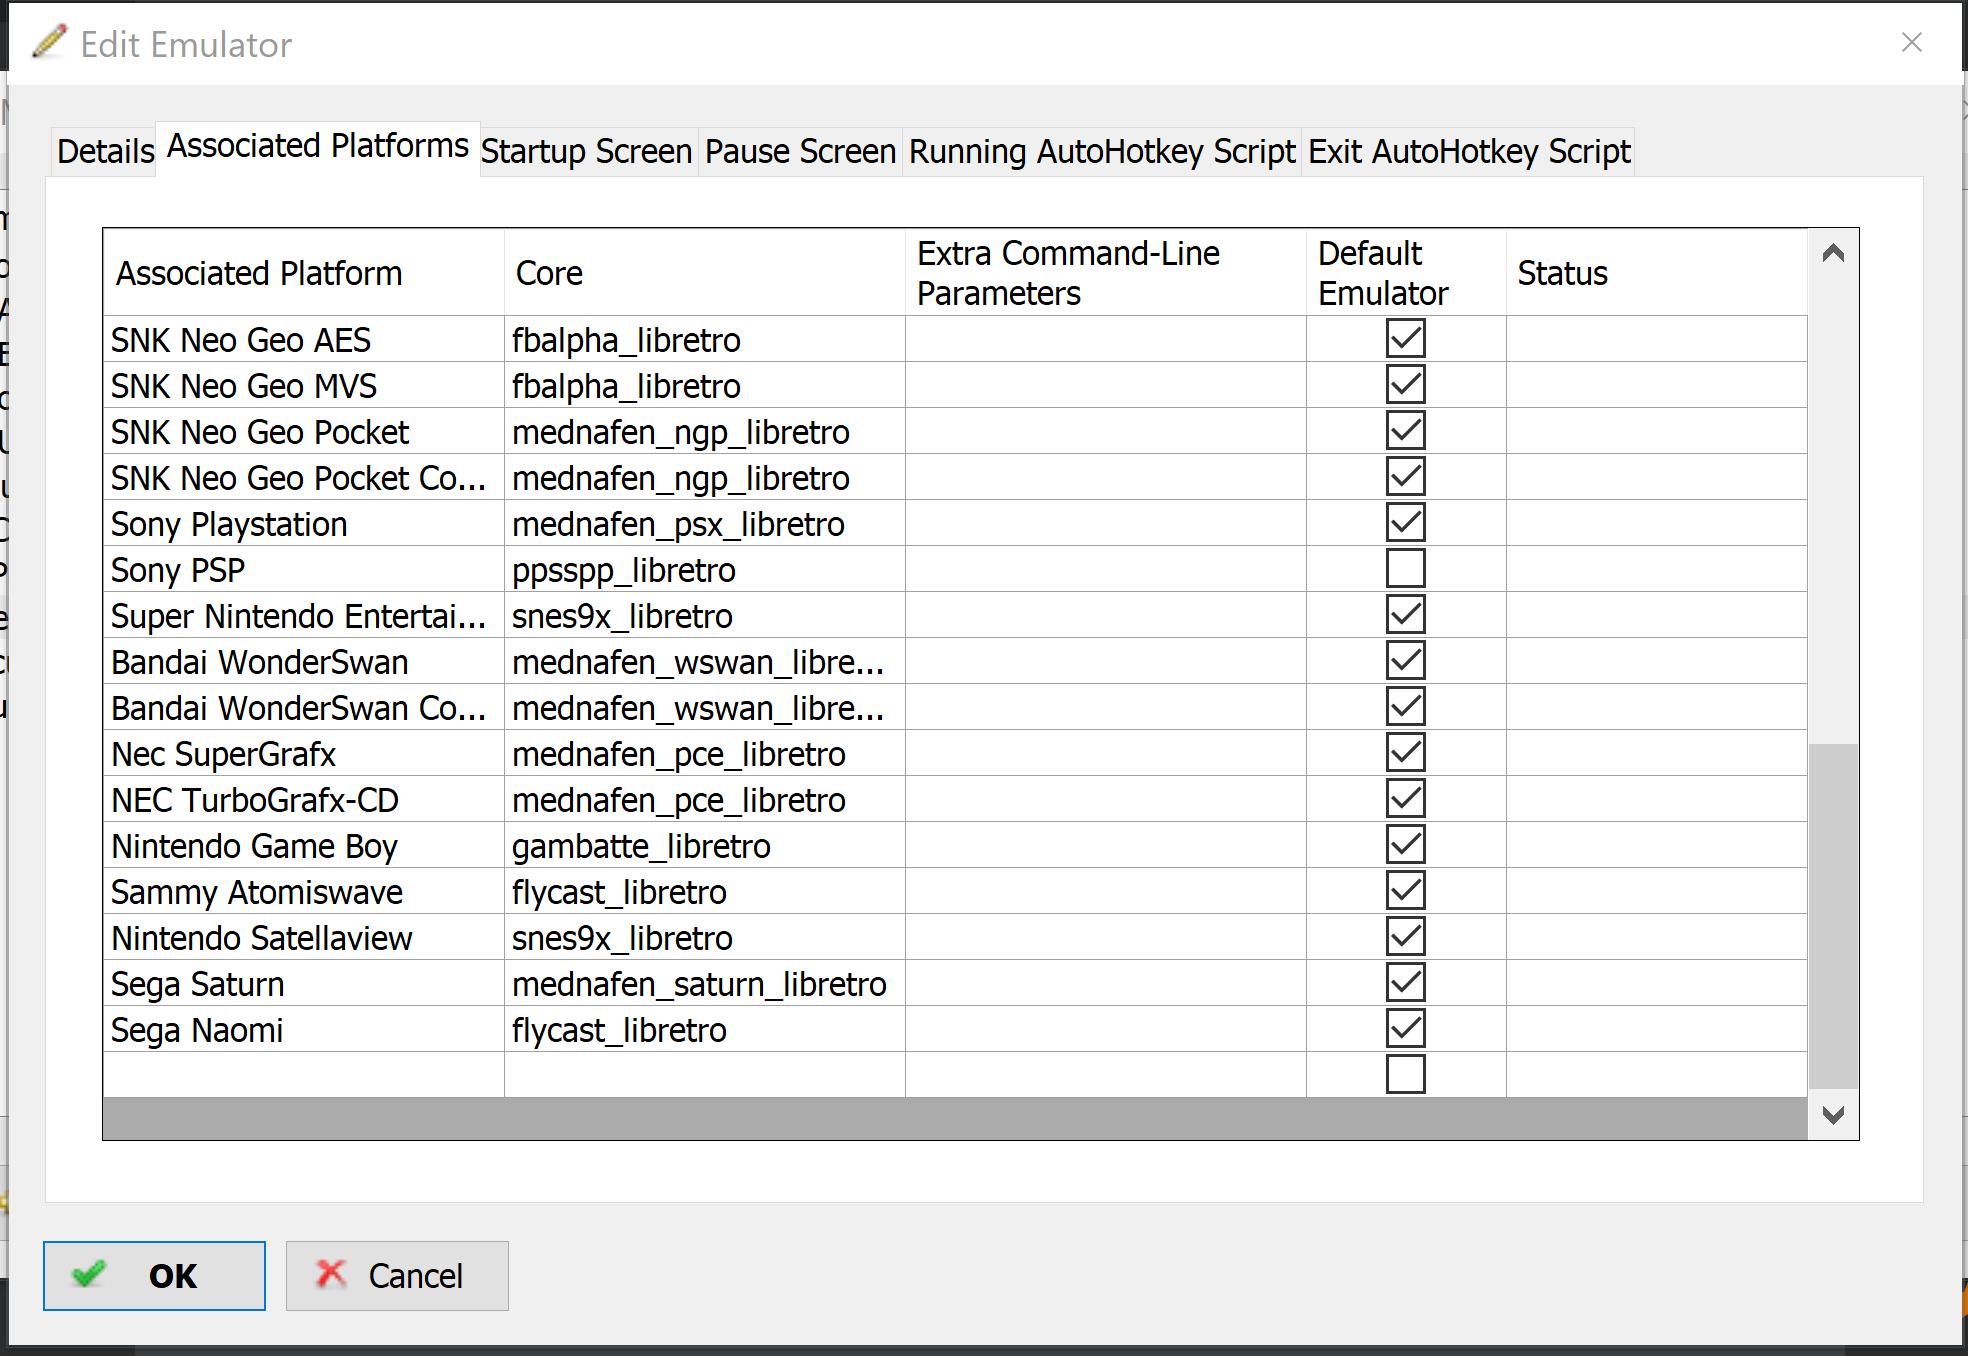Uncheck default emulator for SNK Neo Geo AES
1968x1356 pixels.
click(x=1405, y=339)
